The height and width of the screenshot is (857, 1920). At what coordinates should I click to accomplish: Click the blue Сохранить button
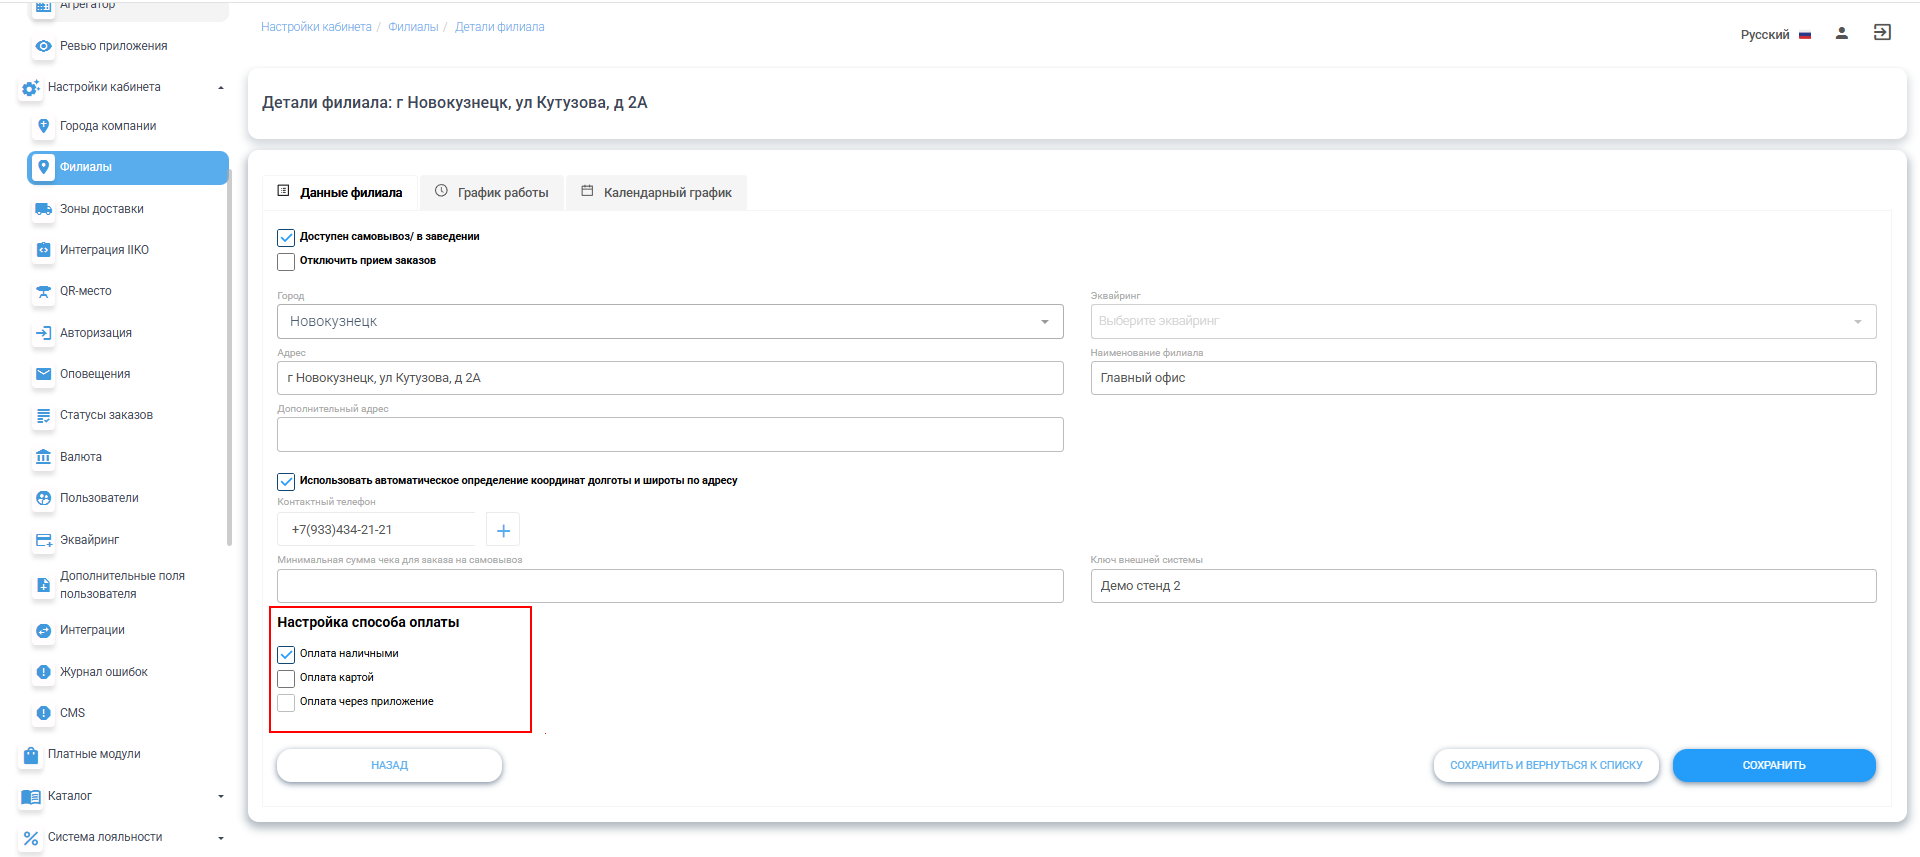[x=1773, y=765]
